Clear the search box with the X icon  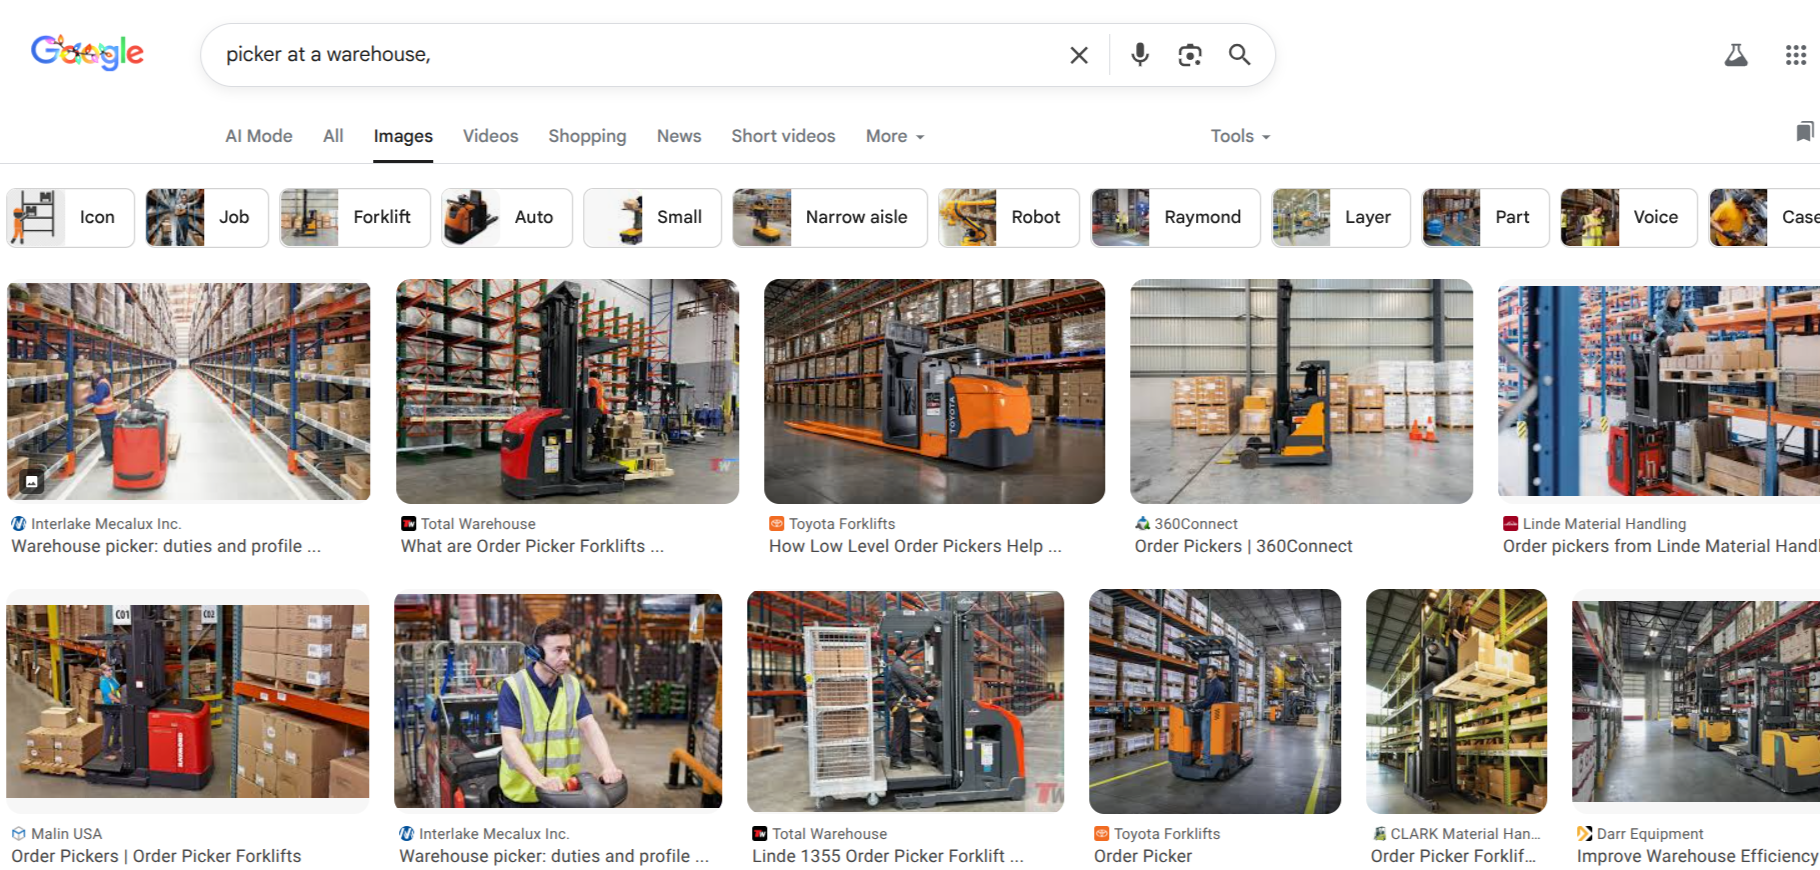1079,55
